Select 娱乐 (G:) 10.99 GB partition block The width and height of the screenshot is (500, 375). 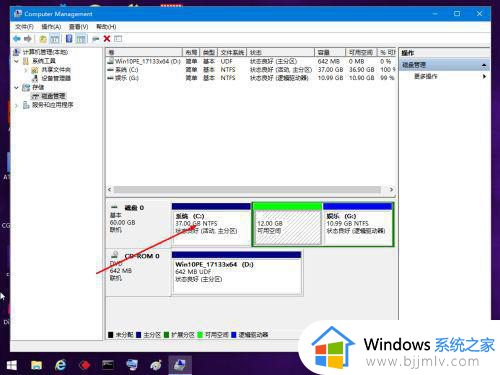tap(358, 224)
